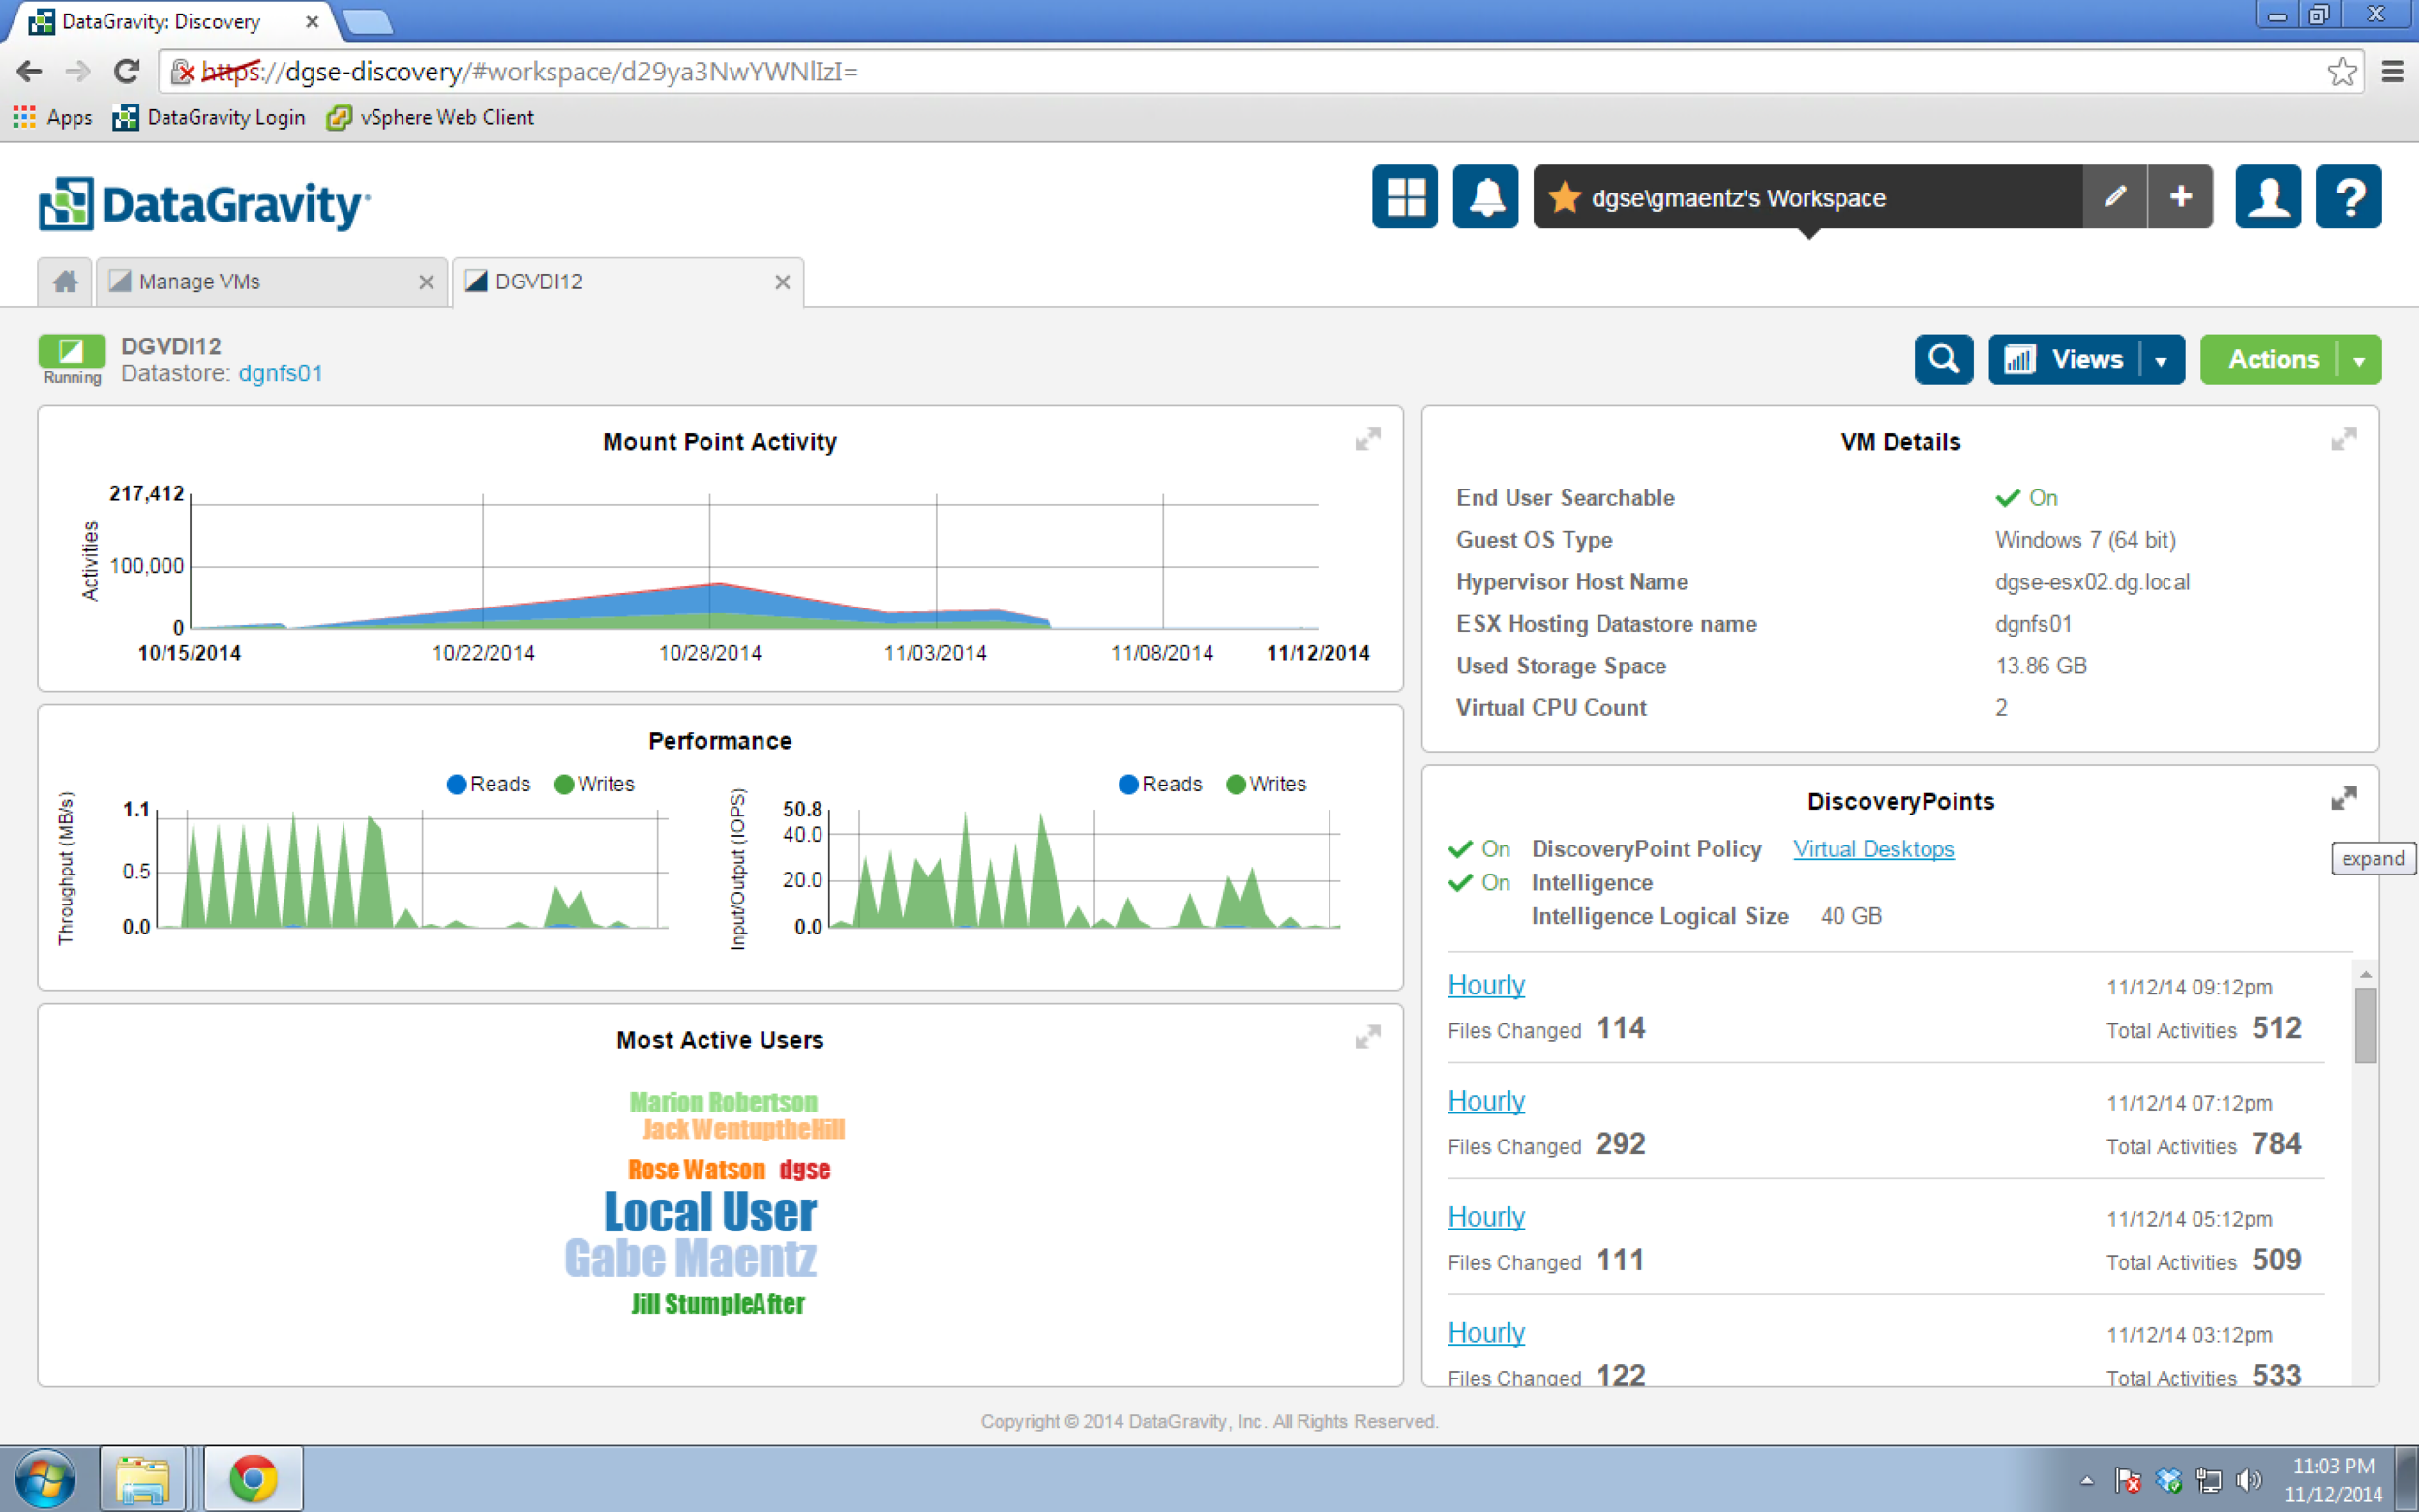Viewport: 2419px width, 1512px height.
Task: Toggle Reads series in IOPS chart legend
Action: coord(1160,784)
